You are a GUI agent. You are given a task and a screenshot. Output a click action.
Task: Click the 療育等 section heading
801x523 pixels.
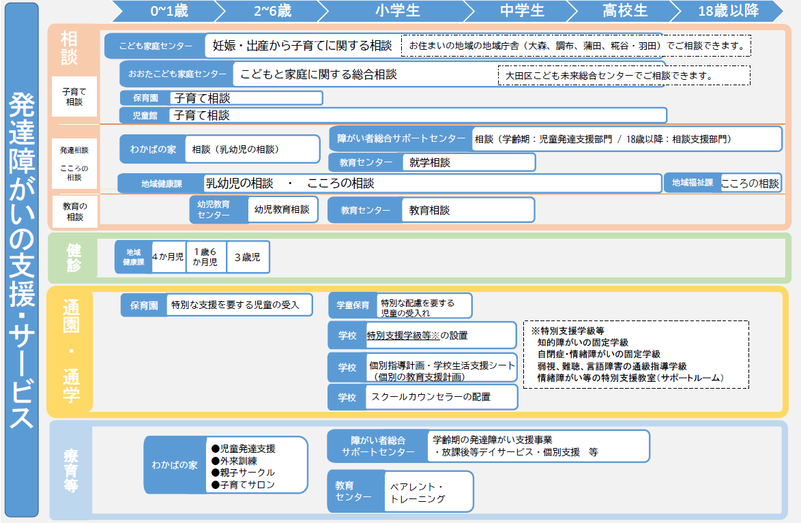click(71, 470)
